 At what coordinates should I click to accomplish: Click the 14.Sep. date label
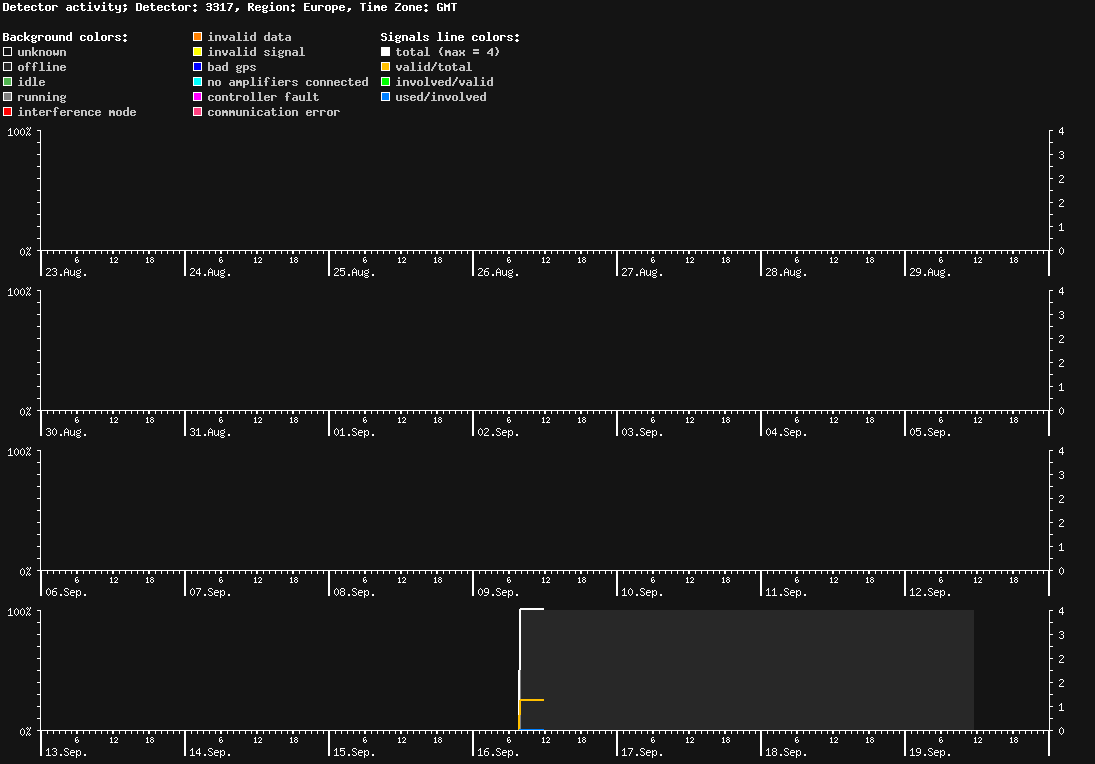(x=210, y=752)
